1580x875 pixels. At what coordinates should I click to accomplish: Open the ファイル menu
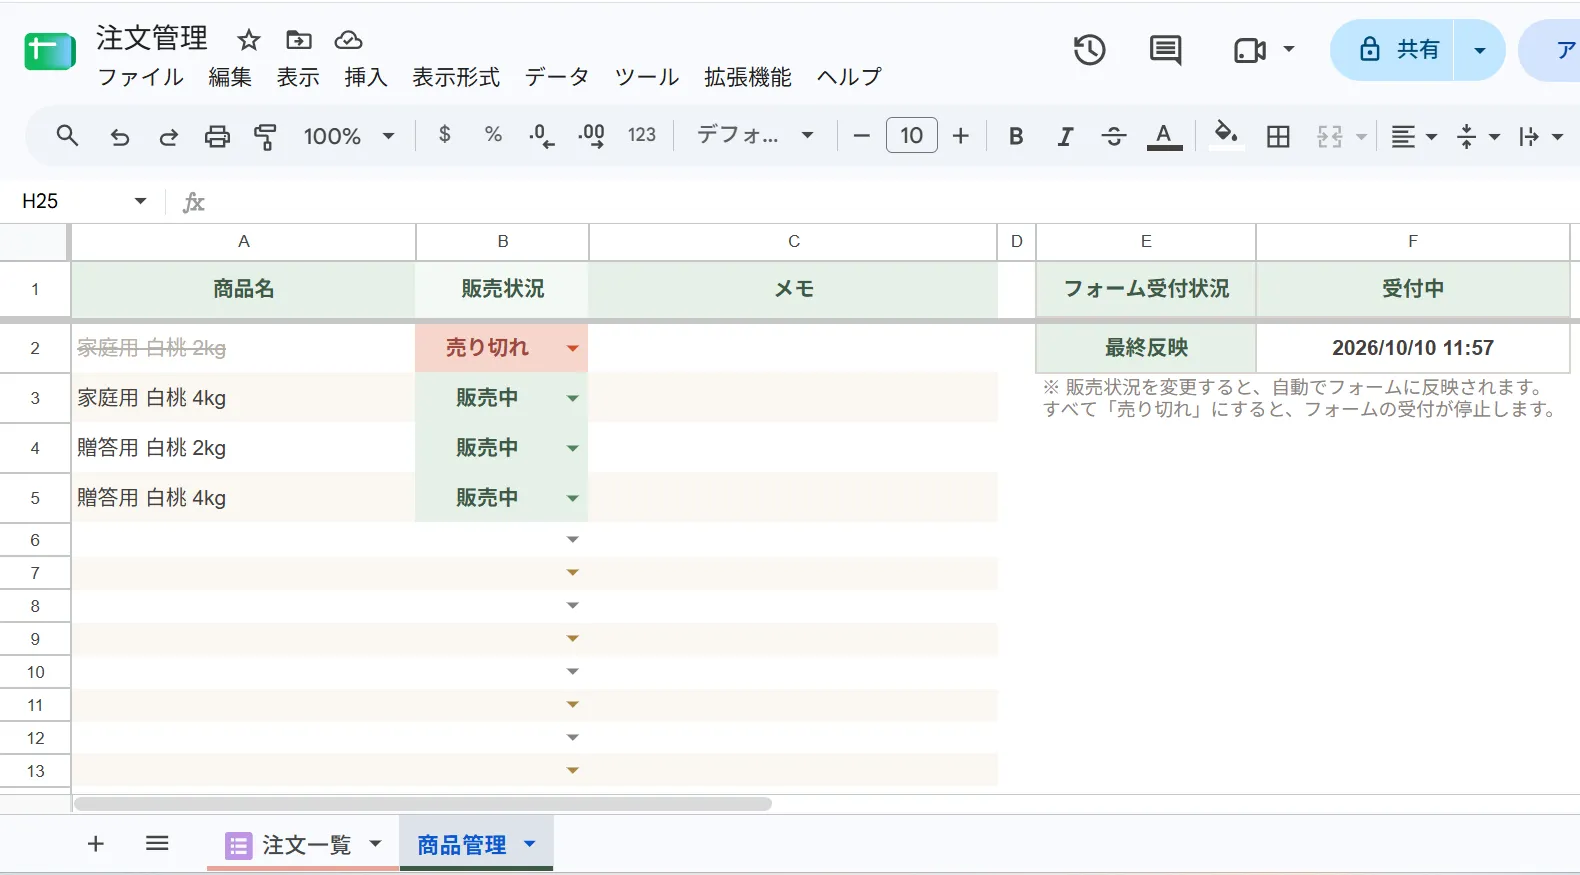pos(140,77)
